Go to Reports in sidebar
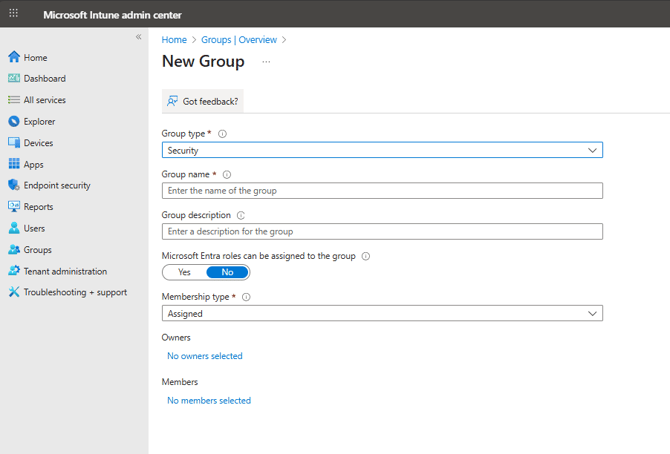Image resolution: width=670 pixels, height=454 pixels. pyautogui.click(x=38, y=207)
